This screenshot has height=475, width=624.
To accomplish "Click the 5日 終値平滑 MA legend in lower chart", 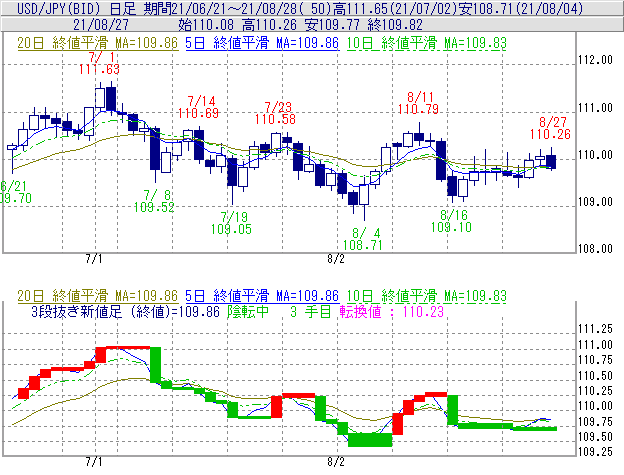I will click(x=262, y=296).
